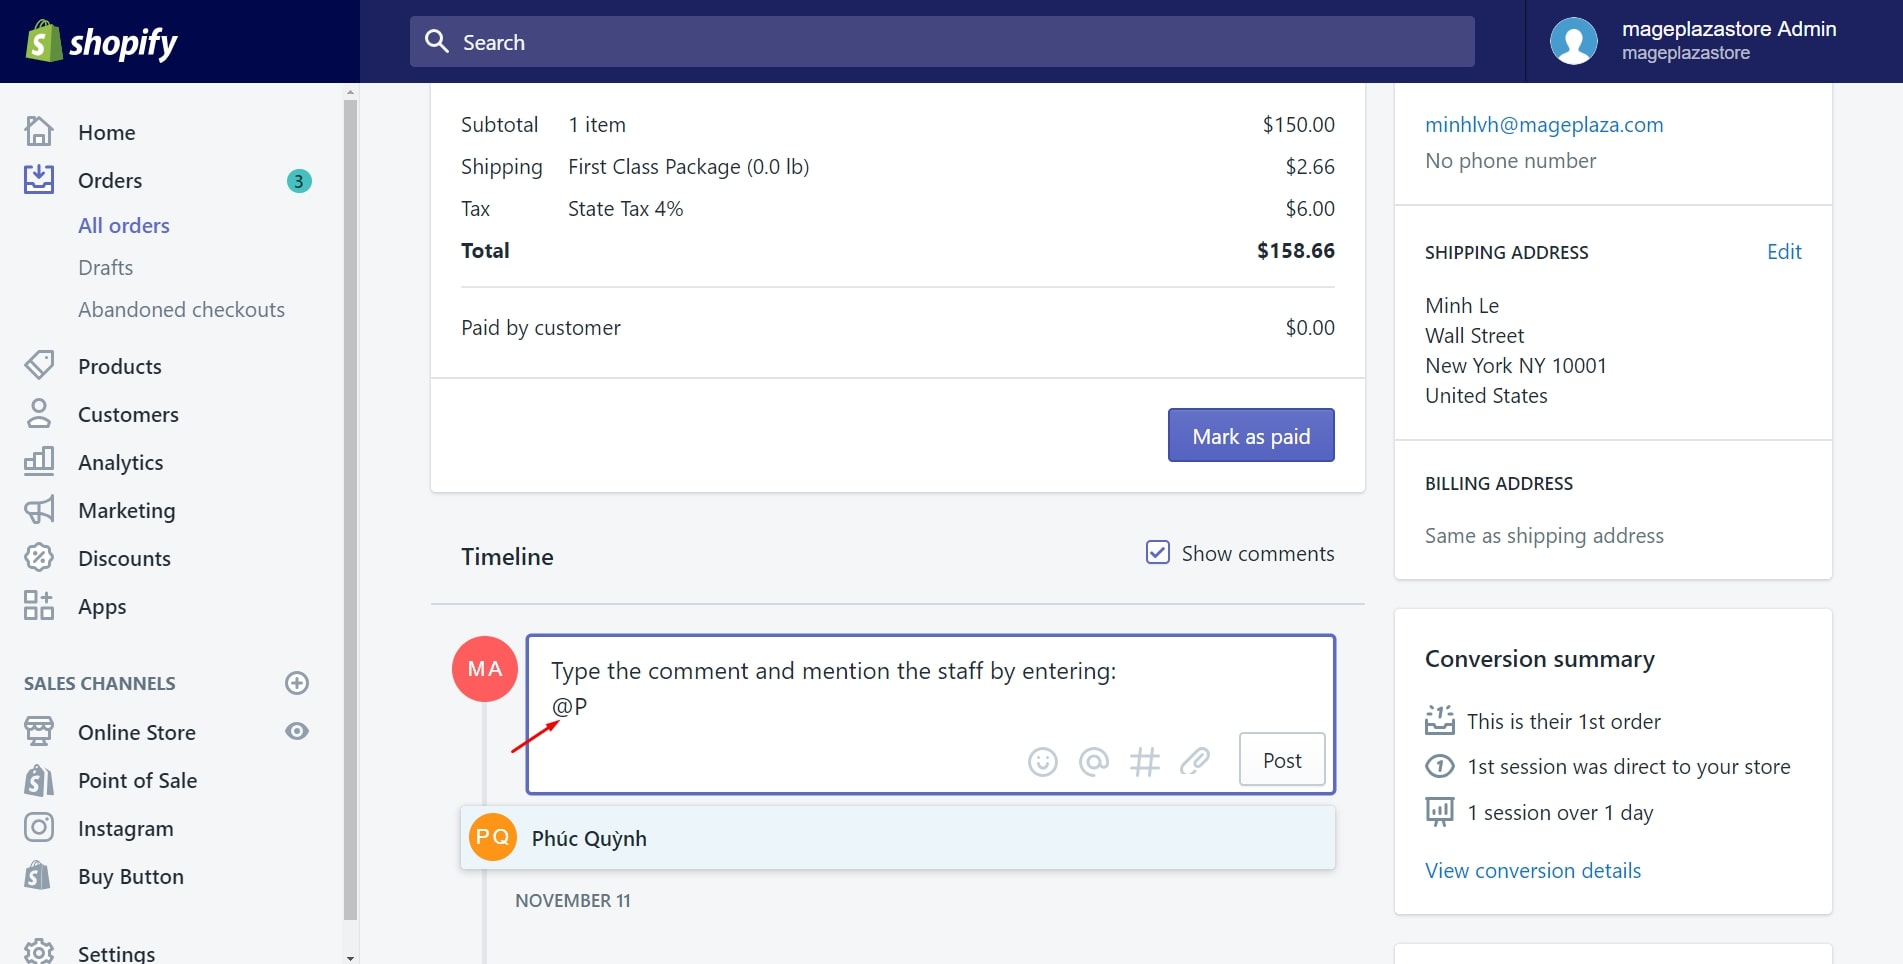Open the mageplazastore Admin account menu
Screen dimensions: 1903x964
tap(1694, 41)
